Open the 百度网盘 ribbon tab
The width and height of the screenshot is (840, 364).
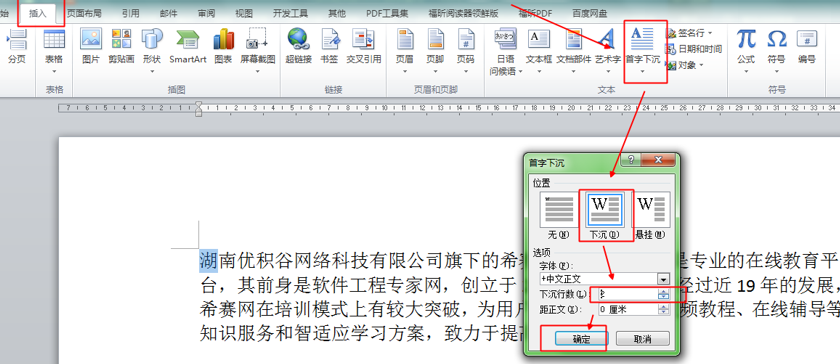590,13
